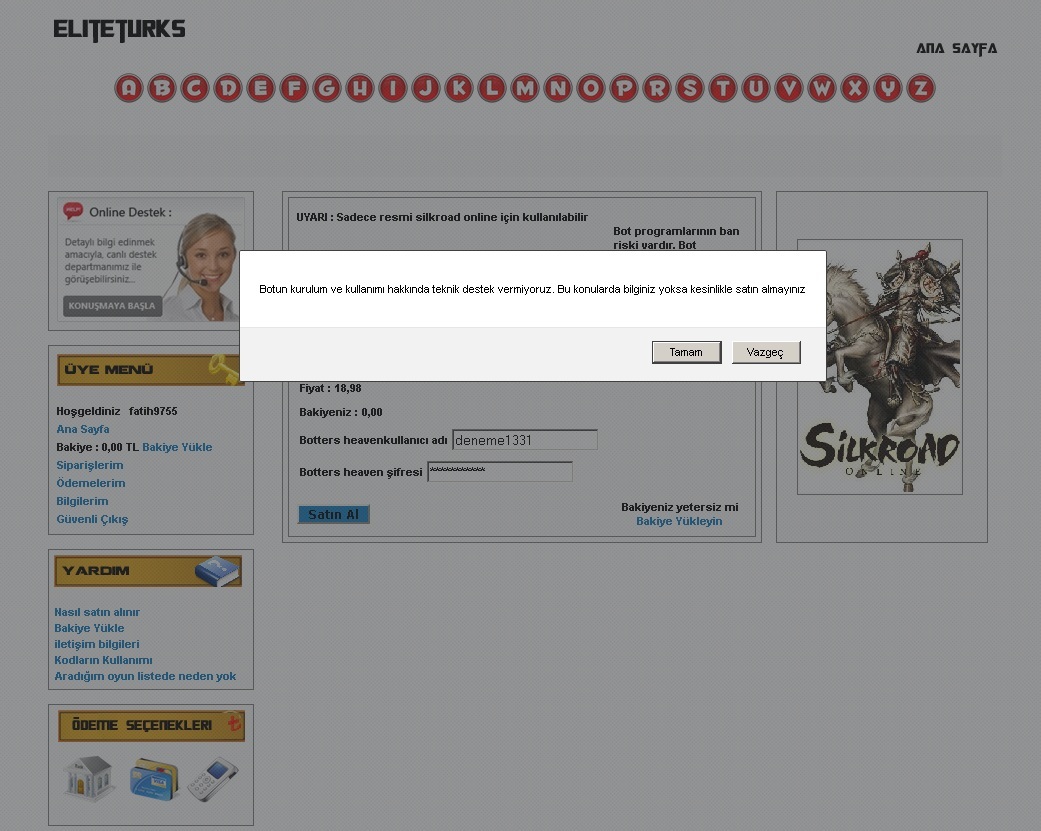The image size is (1041, 831).
Task: Open the letter L game filter
Action: 492,88
